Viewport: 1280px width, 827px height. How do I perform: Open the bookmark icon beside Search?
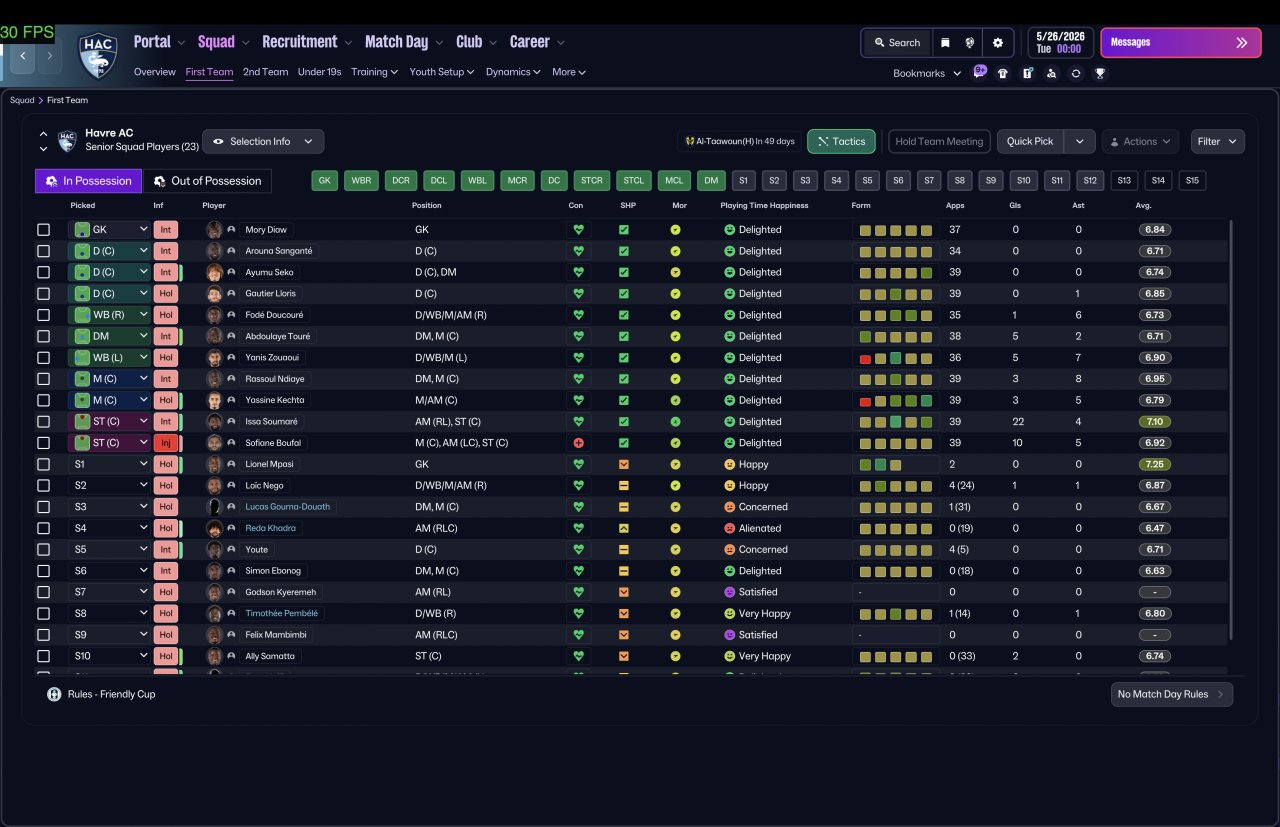click(x=945, y=43)
